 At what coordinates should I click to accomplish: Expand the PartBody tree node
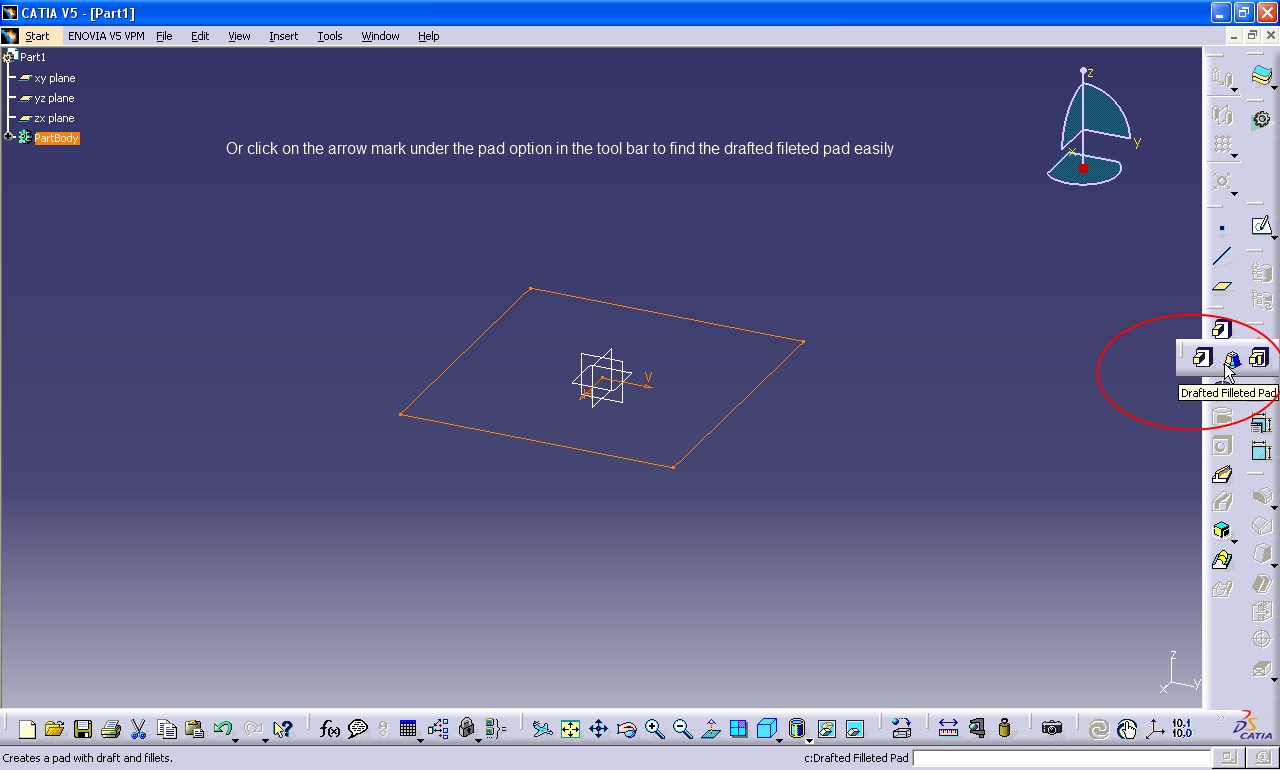pyautogui.click(x=9, y=137)
